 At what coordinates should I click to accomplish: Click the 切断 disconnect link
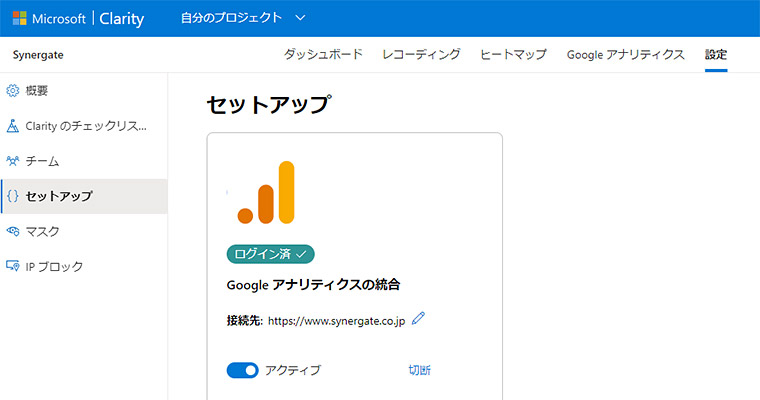pyautogui.click(x=419, y=370)
